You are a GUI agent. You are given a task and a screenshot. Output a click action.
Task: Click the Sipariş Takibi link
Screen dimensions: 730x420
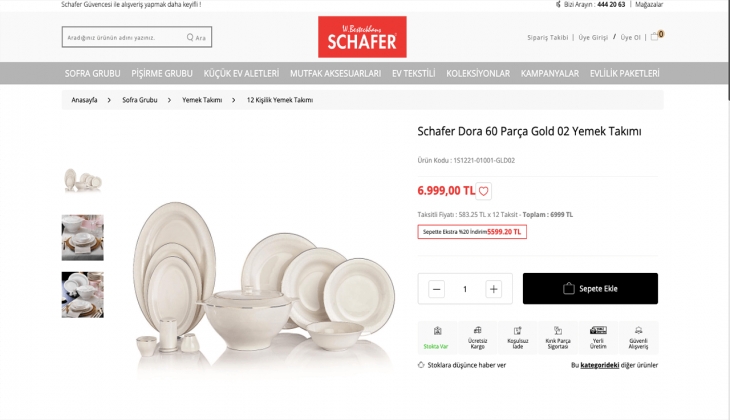pyautogui.click(x=548, y=38)
